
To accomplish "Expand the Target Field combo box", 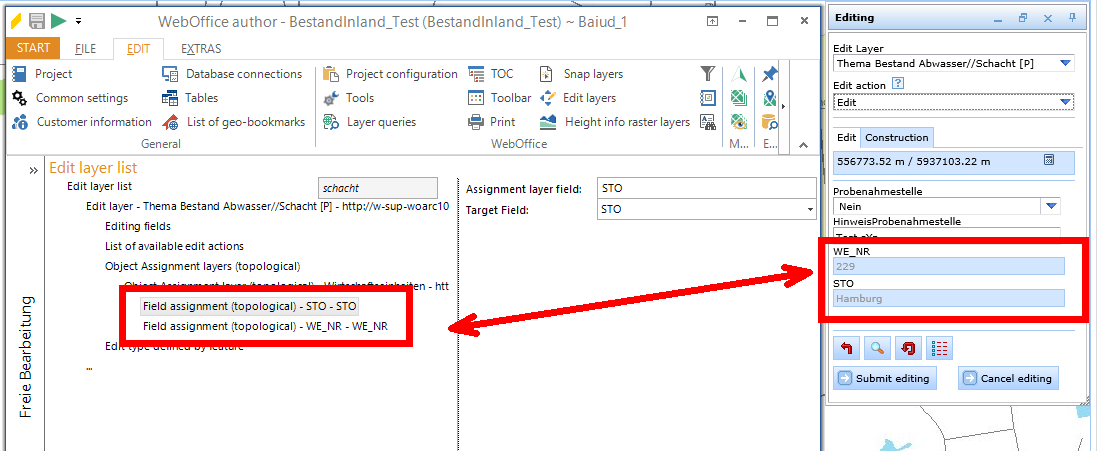I will pyautogui.click(x=809, y=210).
